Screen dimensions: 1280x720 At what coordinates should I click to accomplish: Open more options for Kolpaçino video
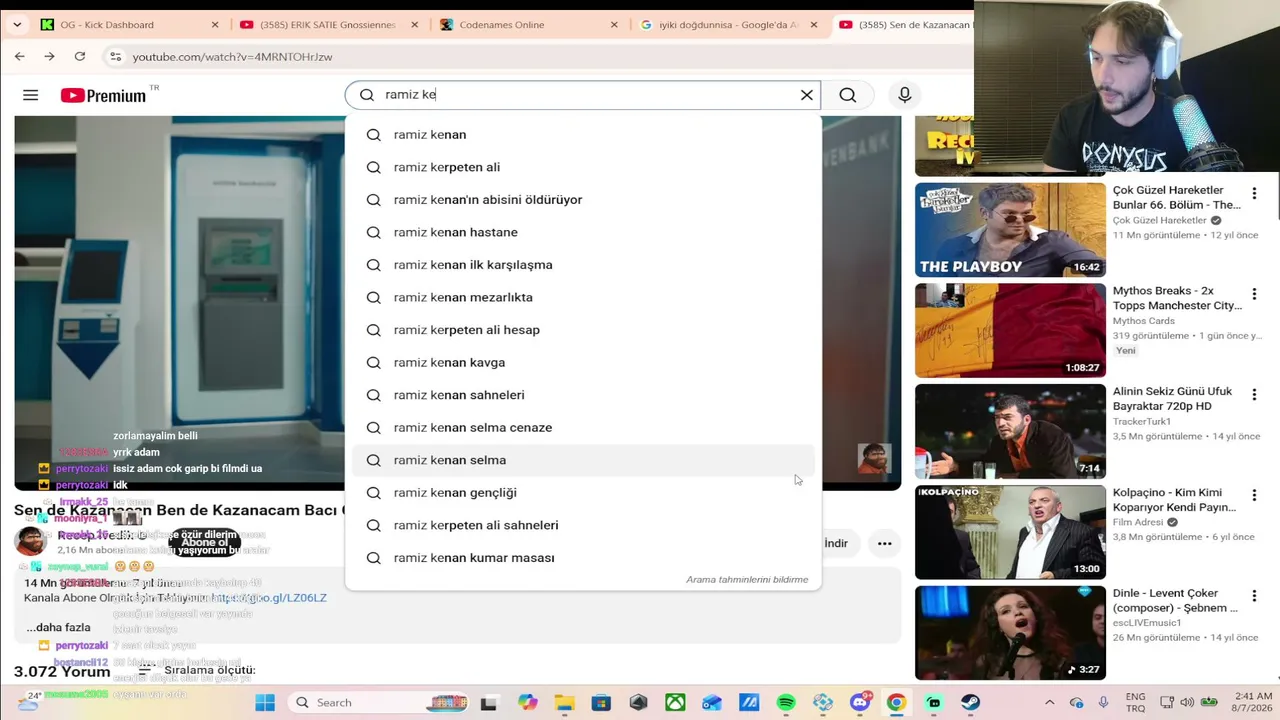[1254, 495]
